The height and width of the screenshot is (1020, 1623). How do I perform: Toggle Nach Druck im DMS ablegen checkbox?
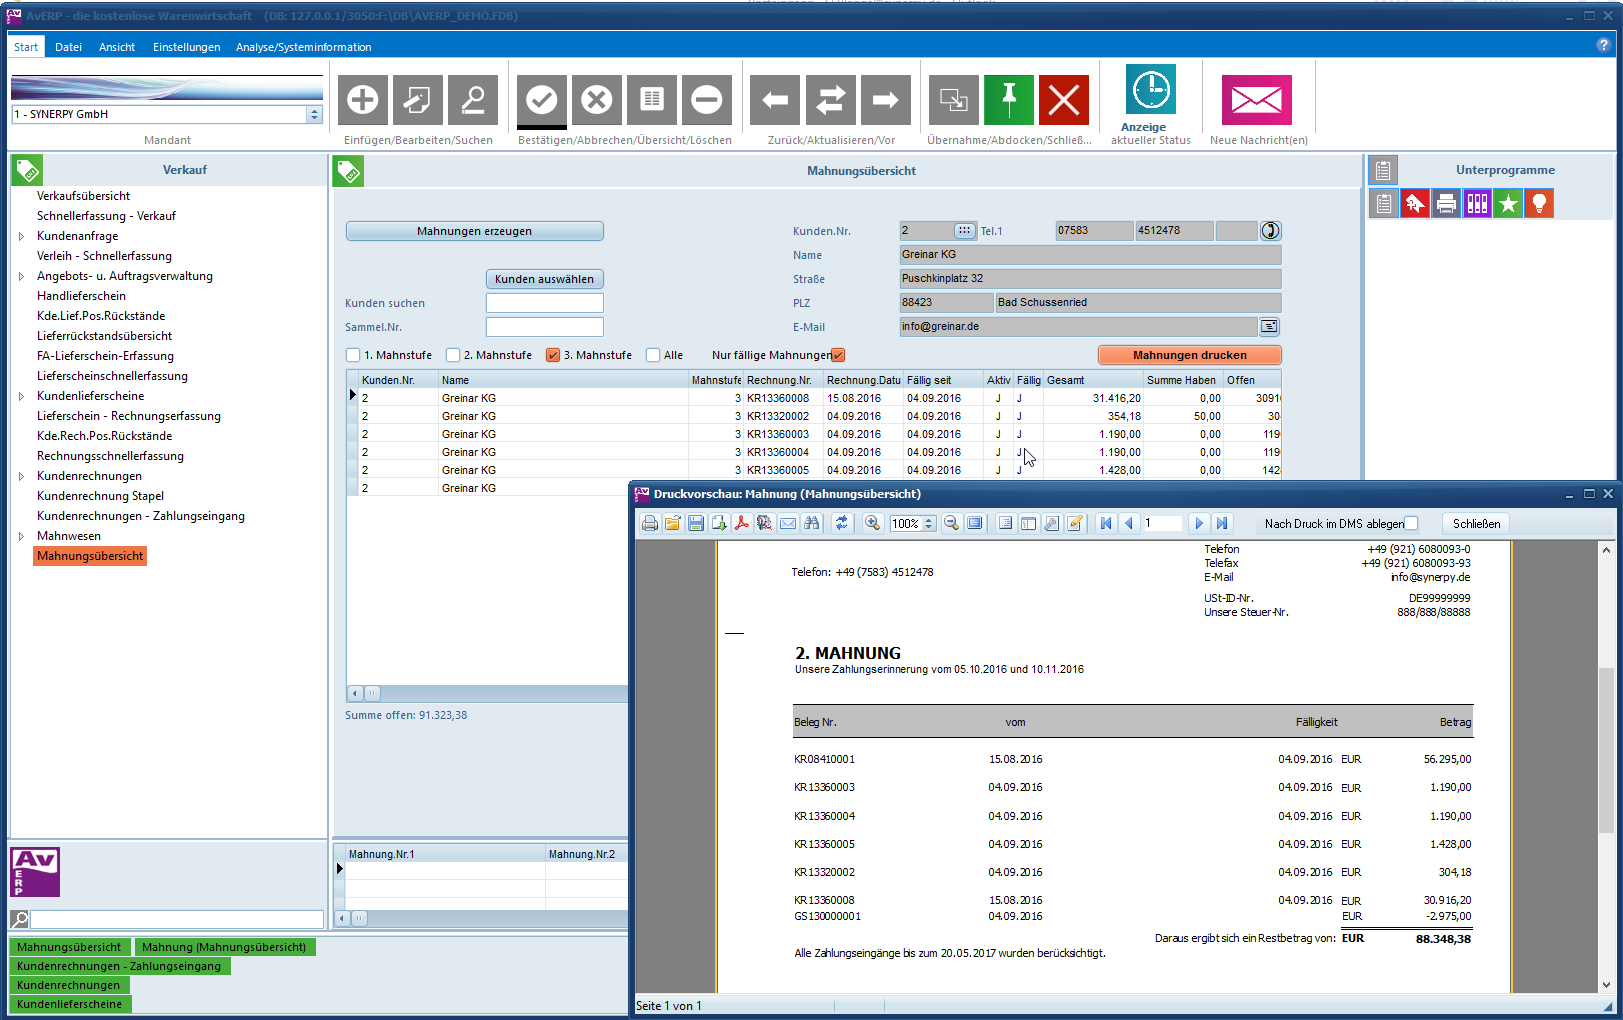(x=1411, y=523)
